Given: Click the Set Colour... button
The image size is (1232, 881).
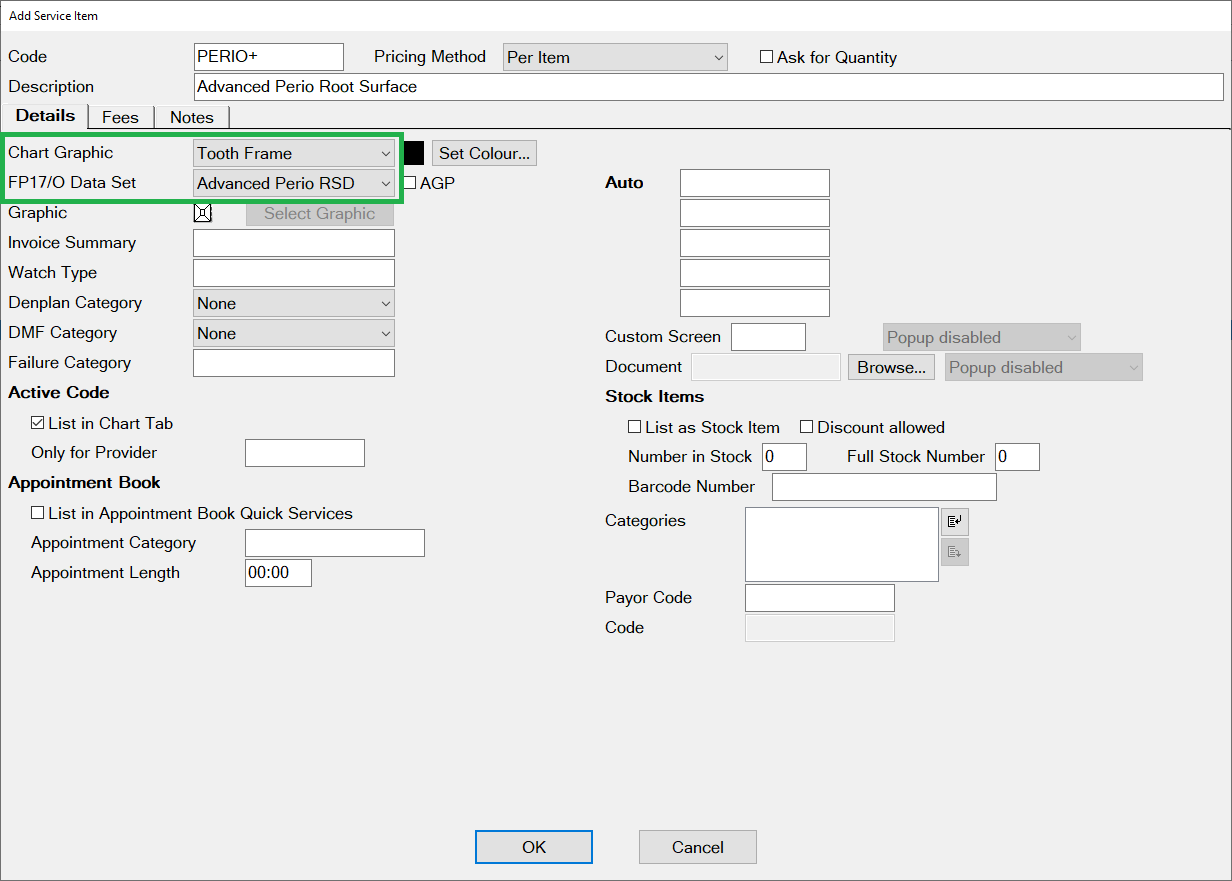Looking at the screenshot, I should click(485, 153).
